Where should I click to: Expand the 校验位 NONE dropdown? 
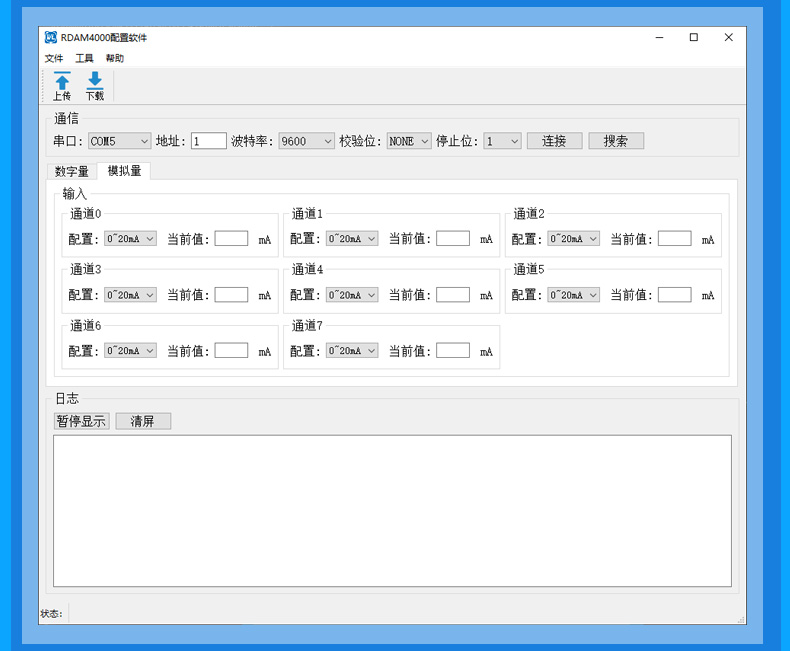[409, 141]
